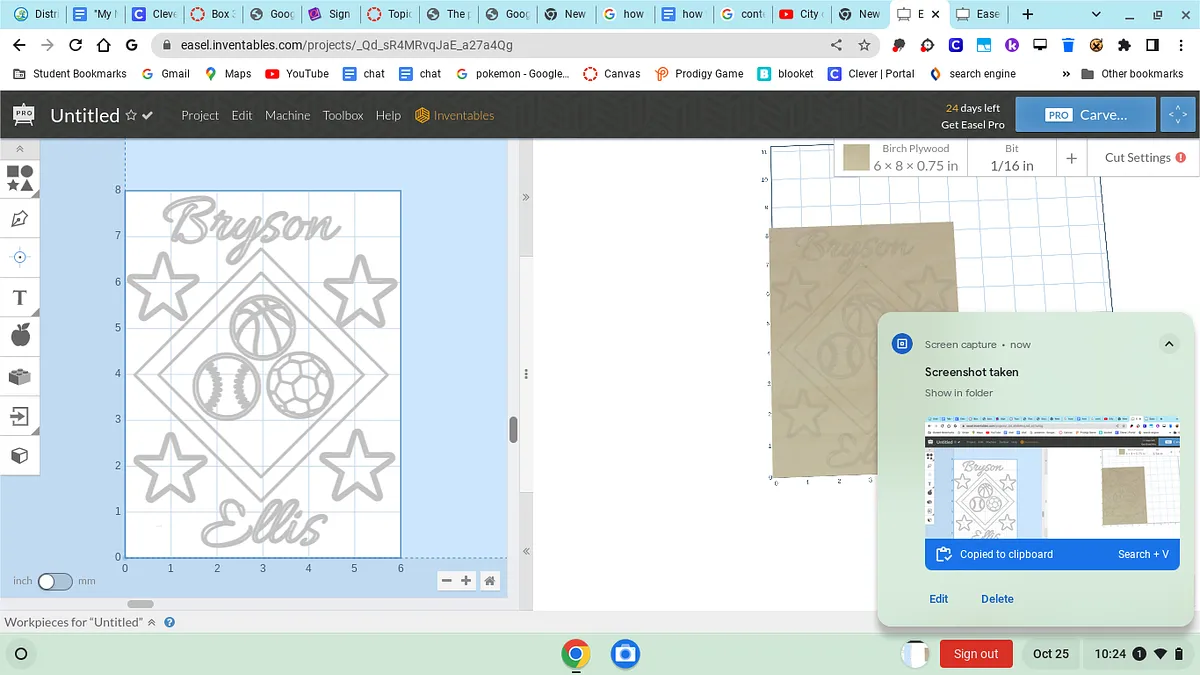Click the home reset view button
The image size is (1200, 675).
coord(490,581)
